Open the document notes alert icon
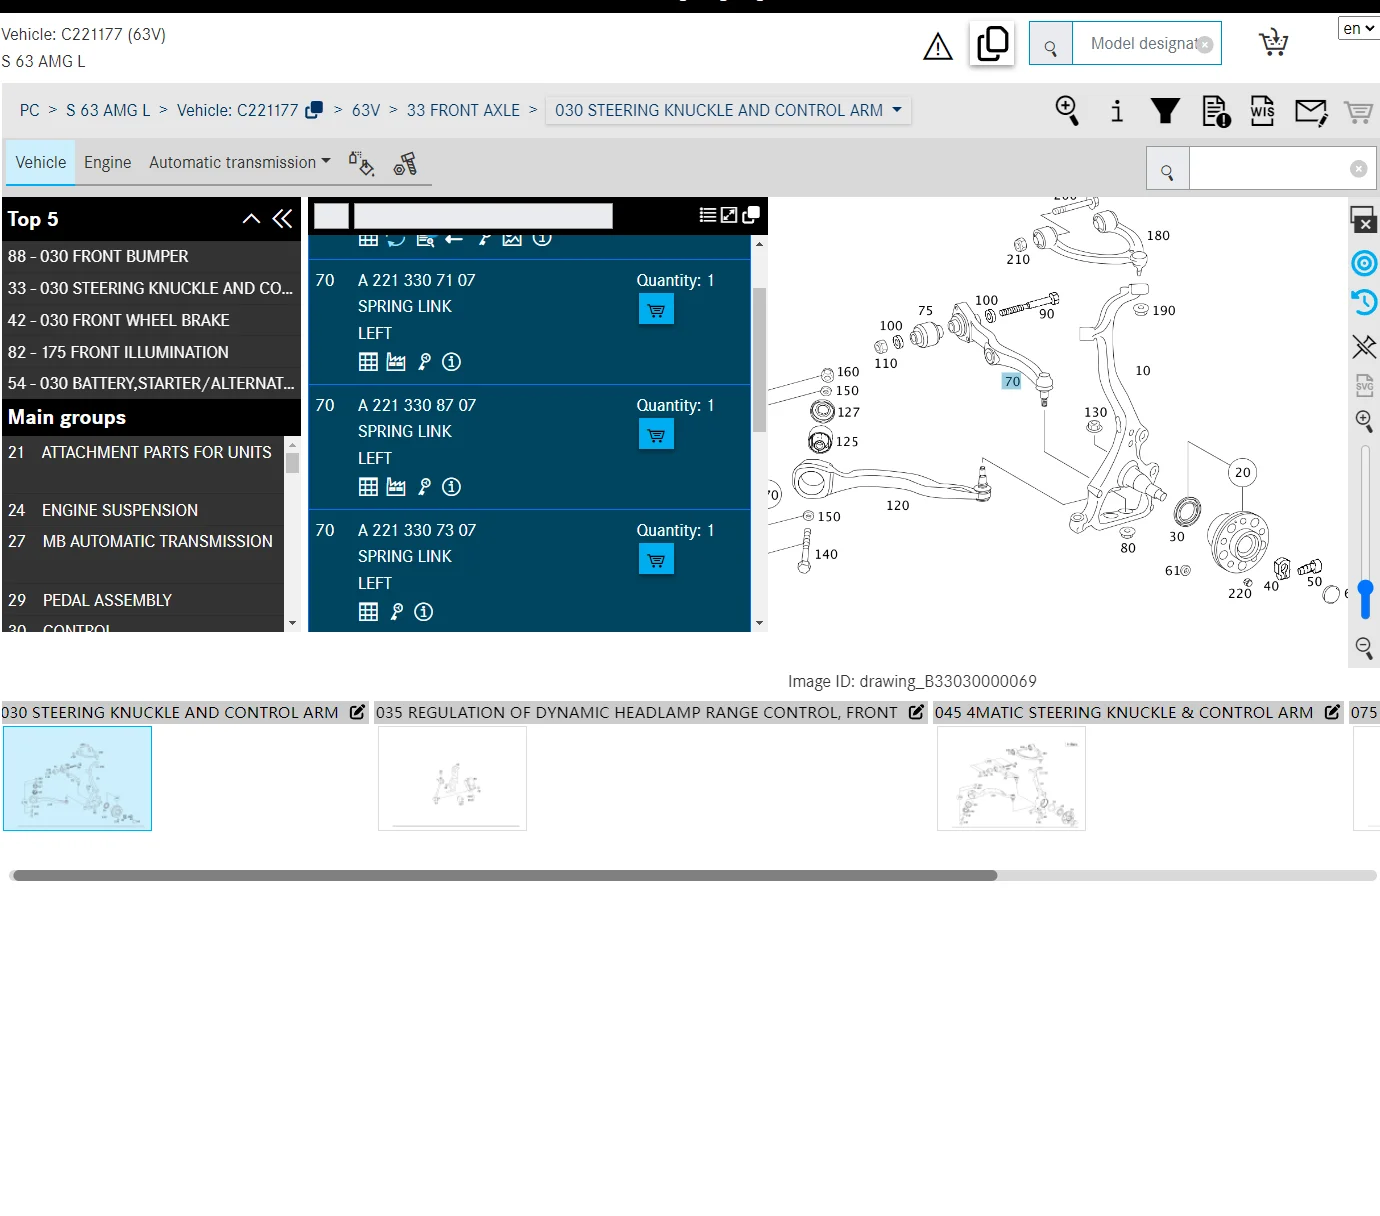 pyautogui.click(x=1216, y=111)
